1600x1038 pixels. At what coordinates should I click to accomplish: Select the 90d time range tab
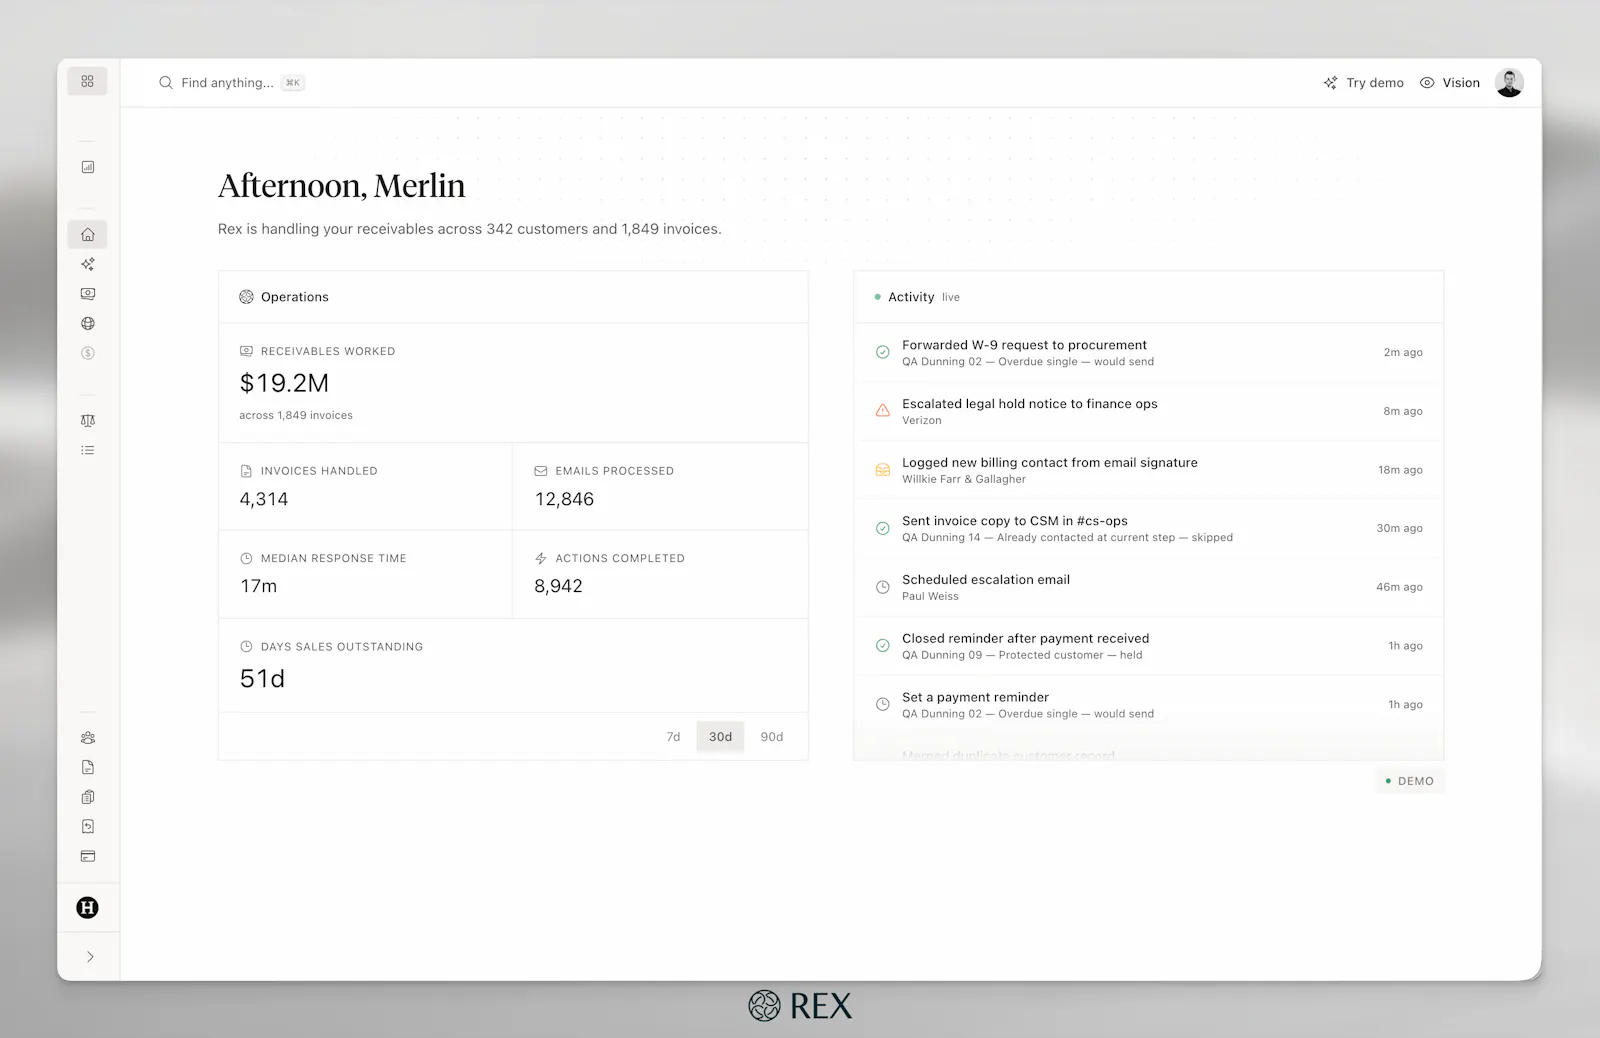point(771,737)
